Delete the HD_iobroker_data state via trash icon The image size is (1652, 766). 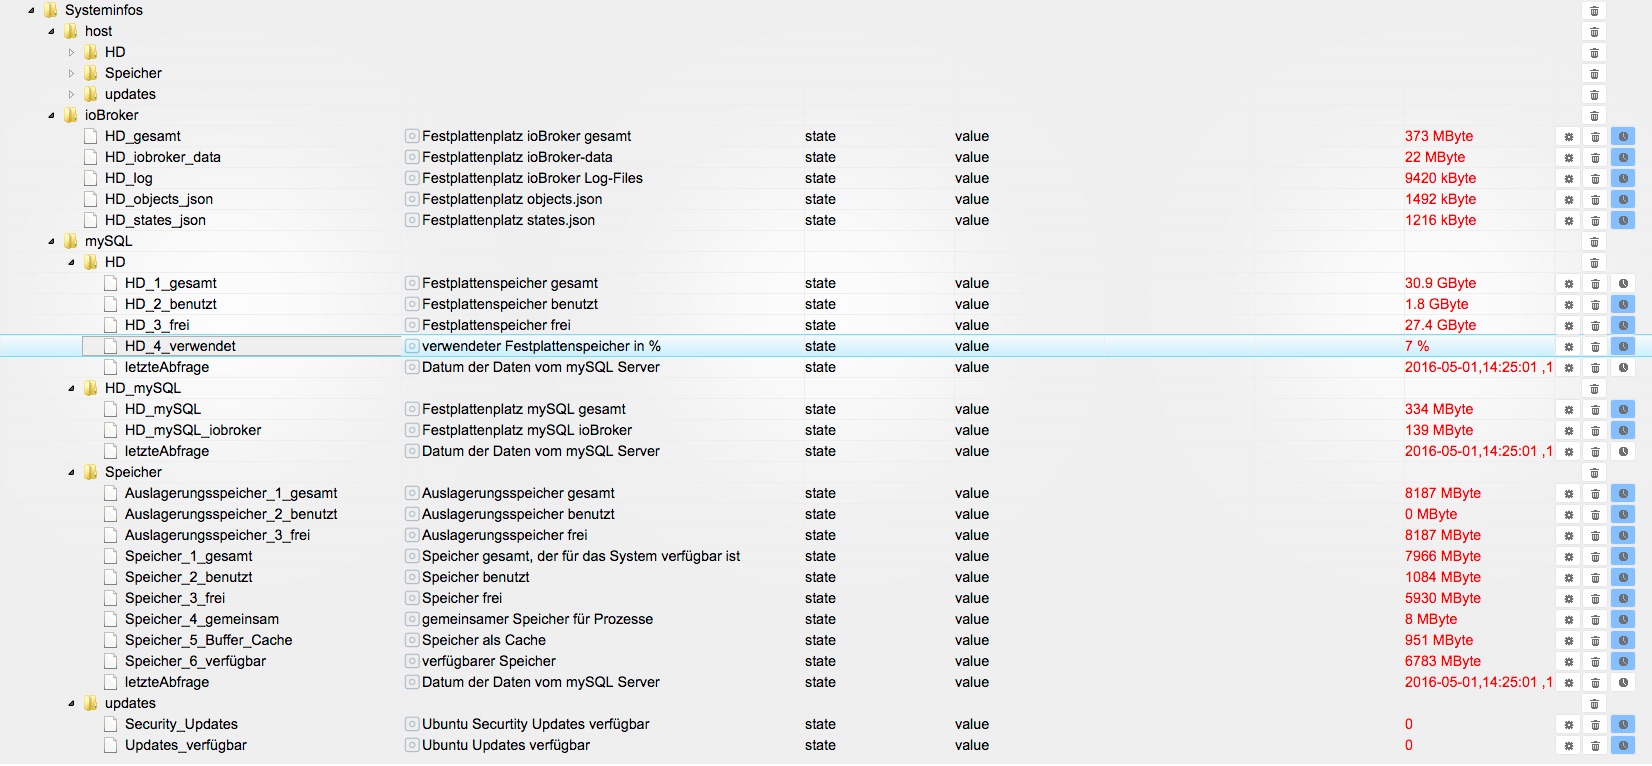click(1596, 158)
